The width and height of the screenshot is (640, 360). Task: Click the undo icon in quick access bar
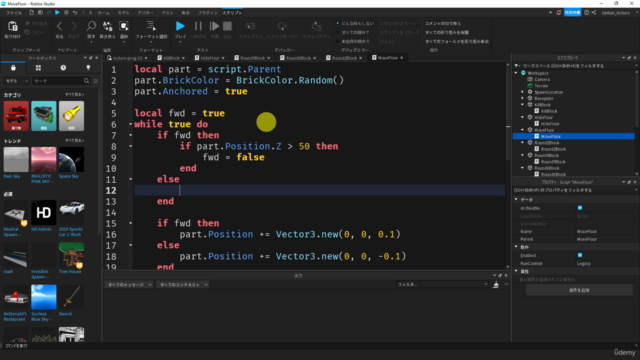point(75,13)
